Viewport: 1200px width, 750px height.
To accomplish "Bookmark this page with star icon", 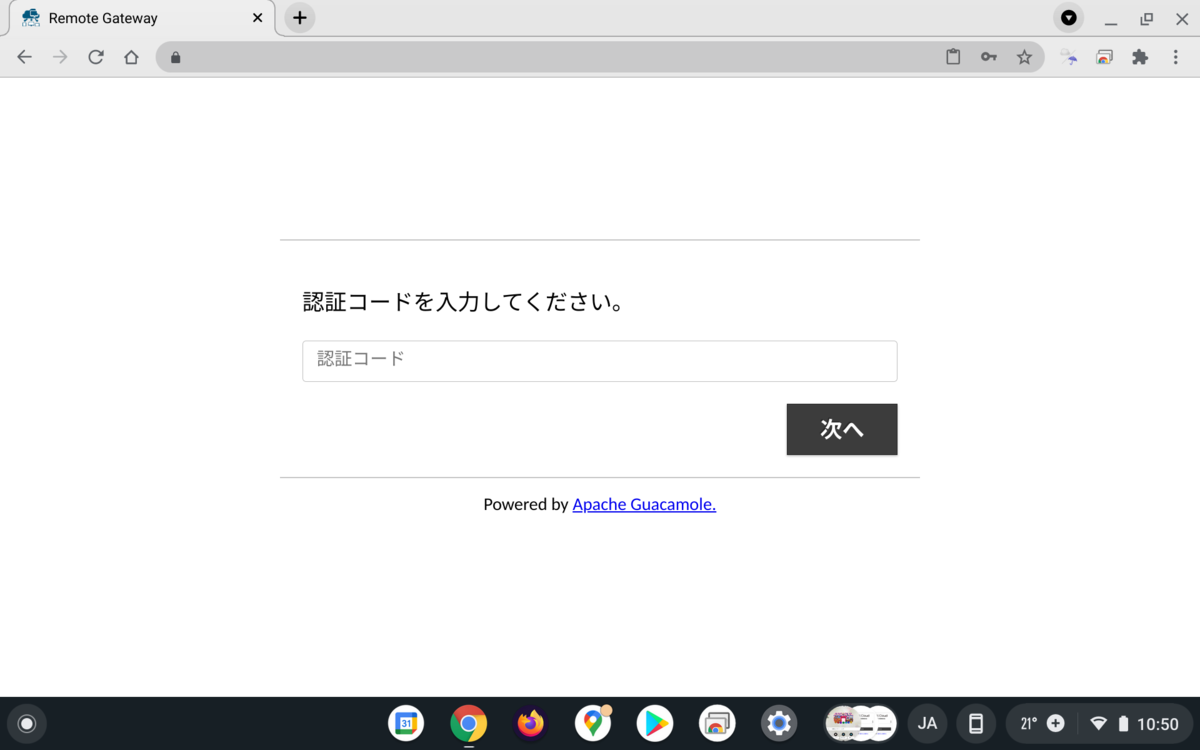I will point(1024,57).
